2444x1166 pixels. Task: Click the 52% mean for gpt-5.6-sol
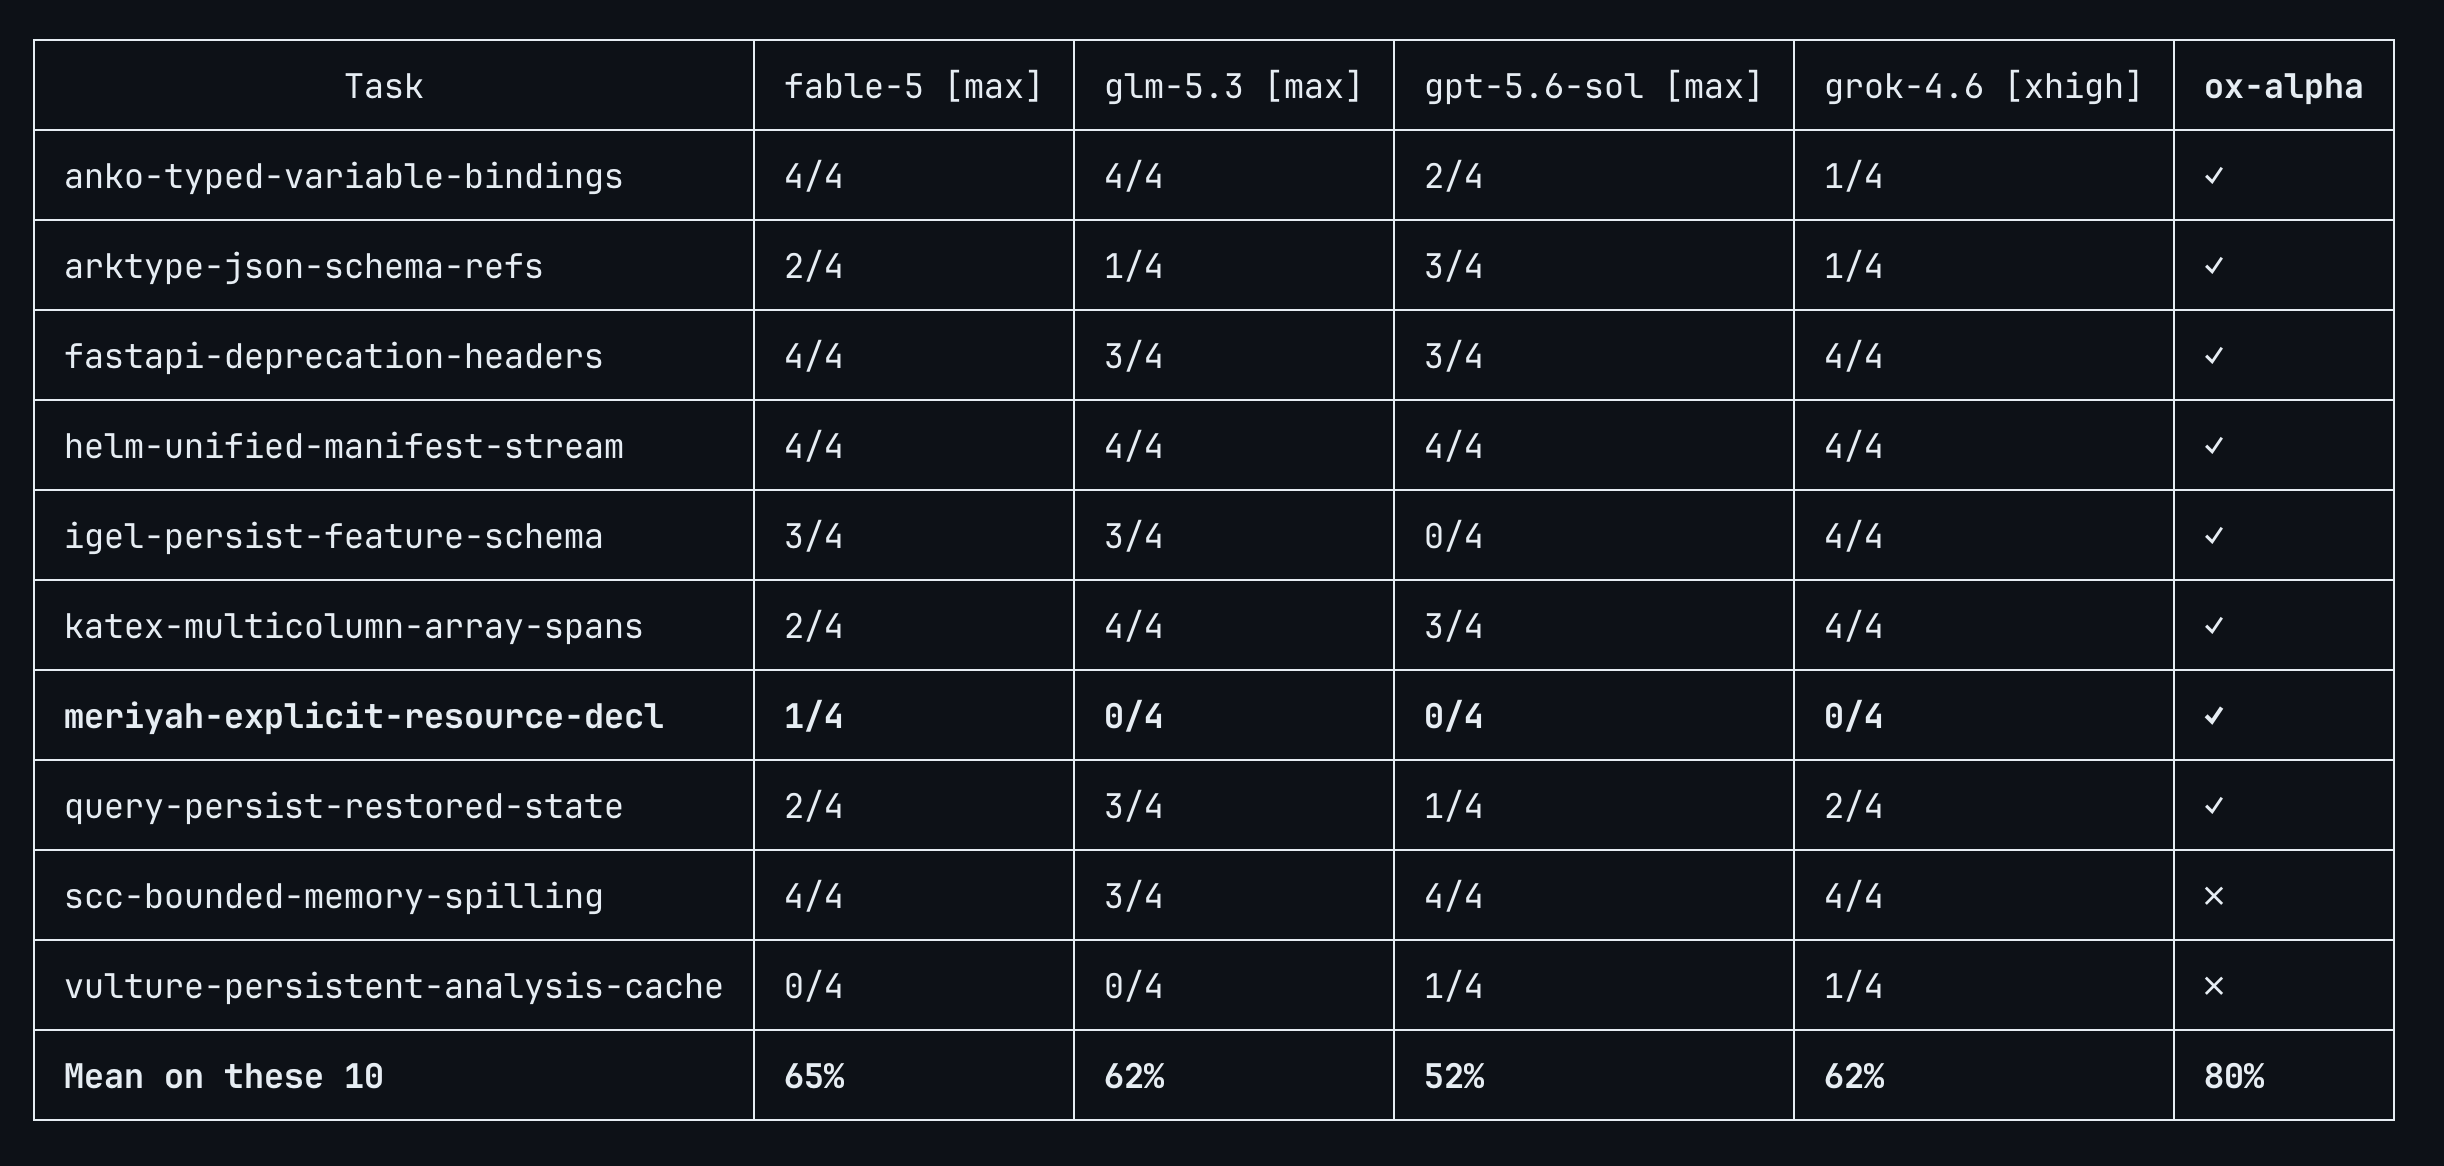(x=1454, y=1076)
